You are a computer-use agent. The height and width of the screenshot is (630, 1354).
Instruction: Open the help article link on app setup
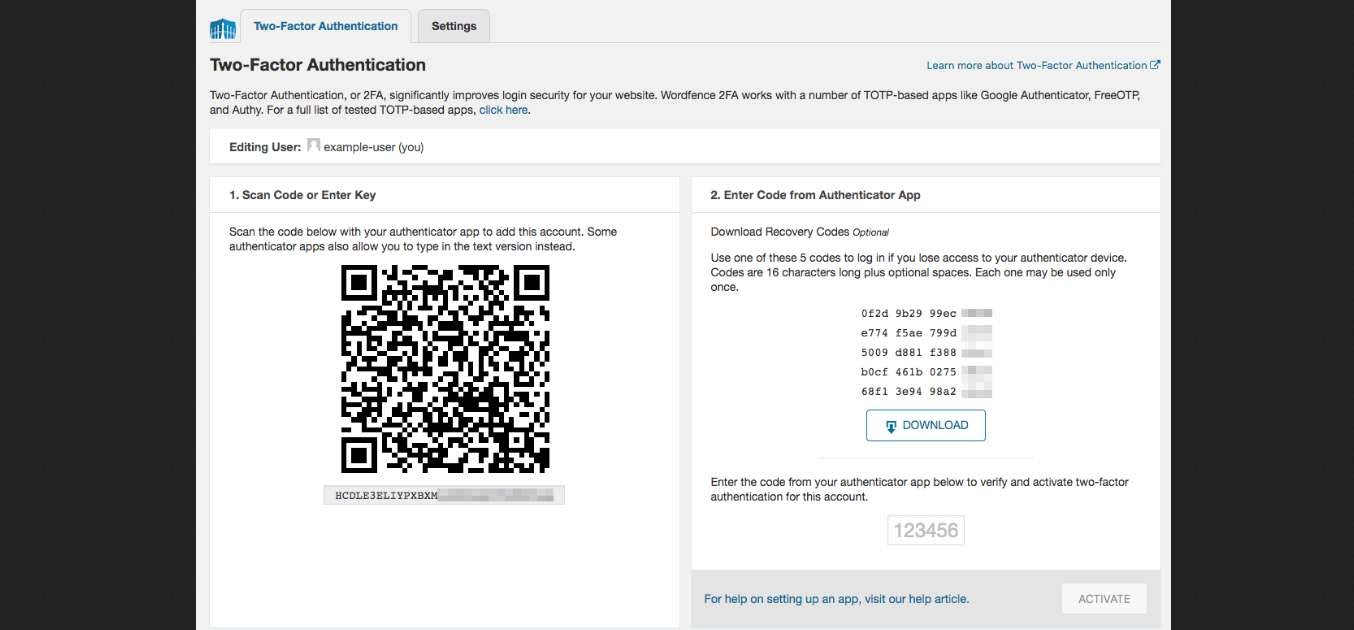pos(836,599)
